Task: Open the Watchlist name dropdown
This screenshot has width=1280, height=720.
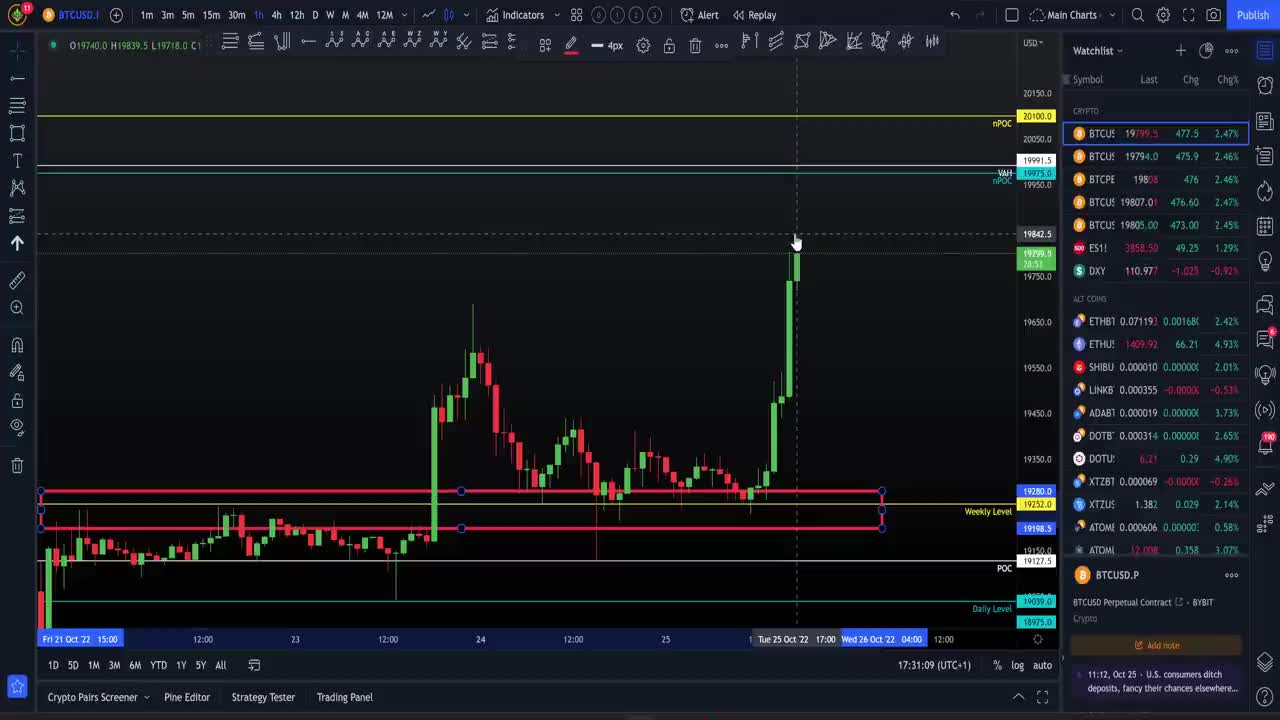Action: 1098,50
